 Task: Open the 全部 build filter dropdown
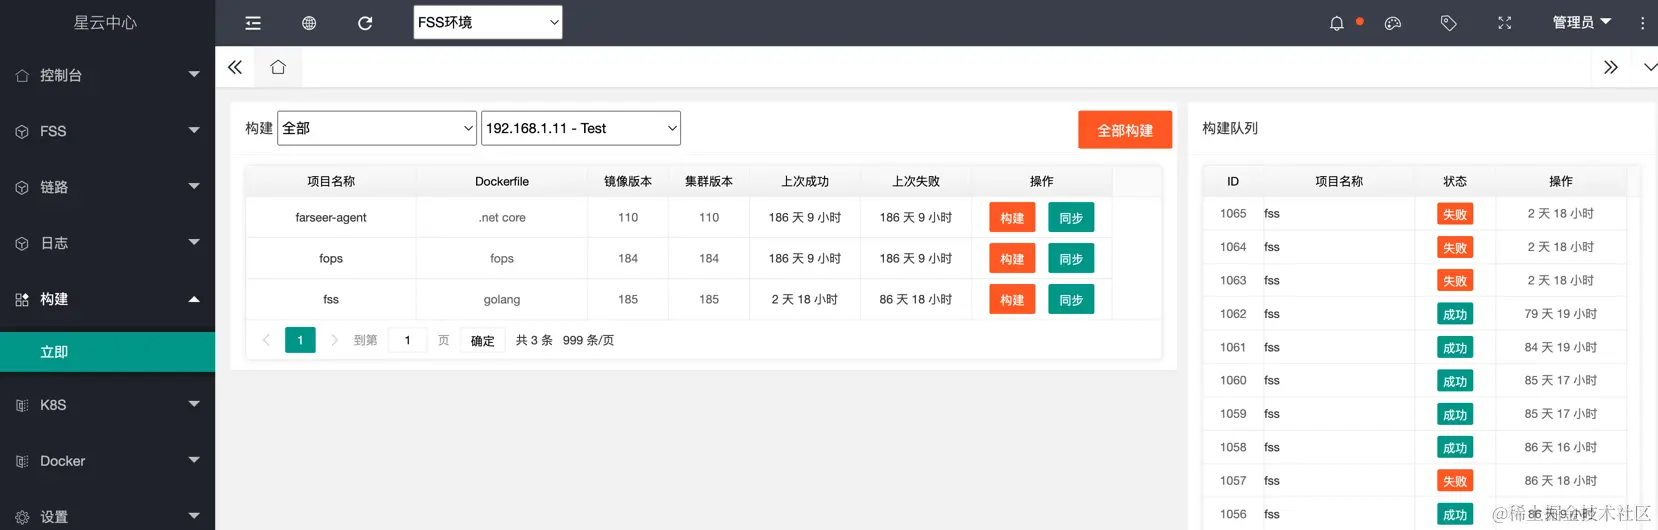(x=377, y=128)
